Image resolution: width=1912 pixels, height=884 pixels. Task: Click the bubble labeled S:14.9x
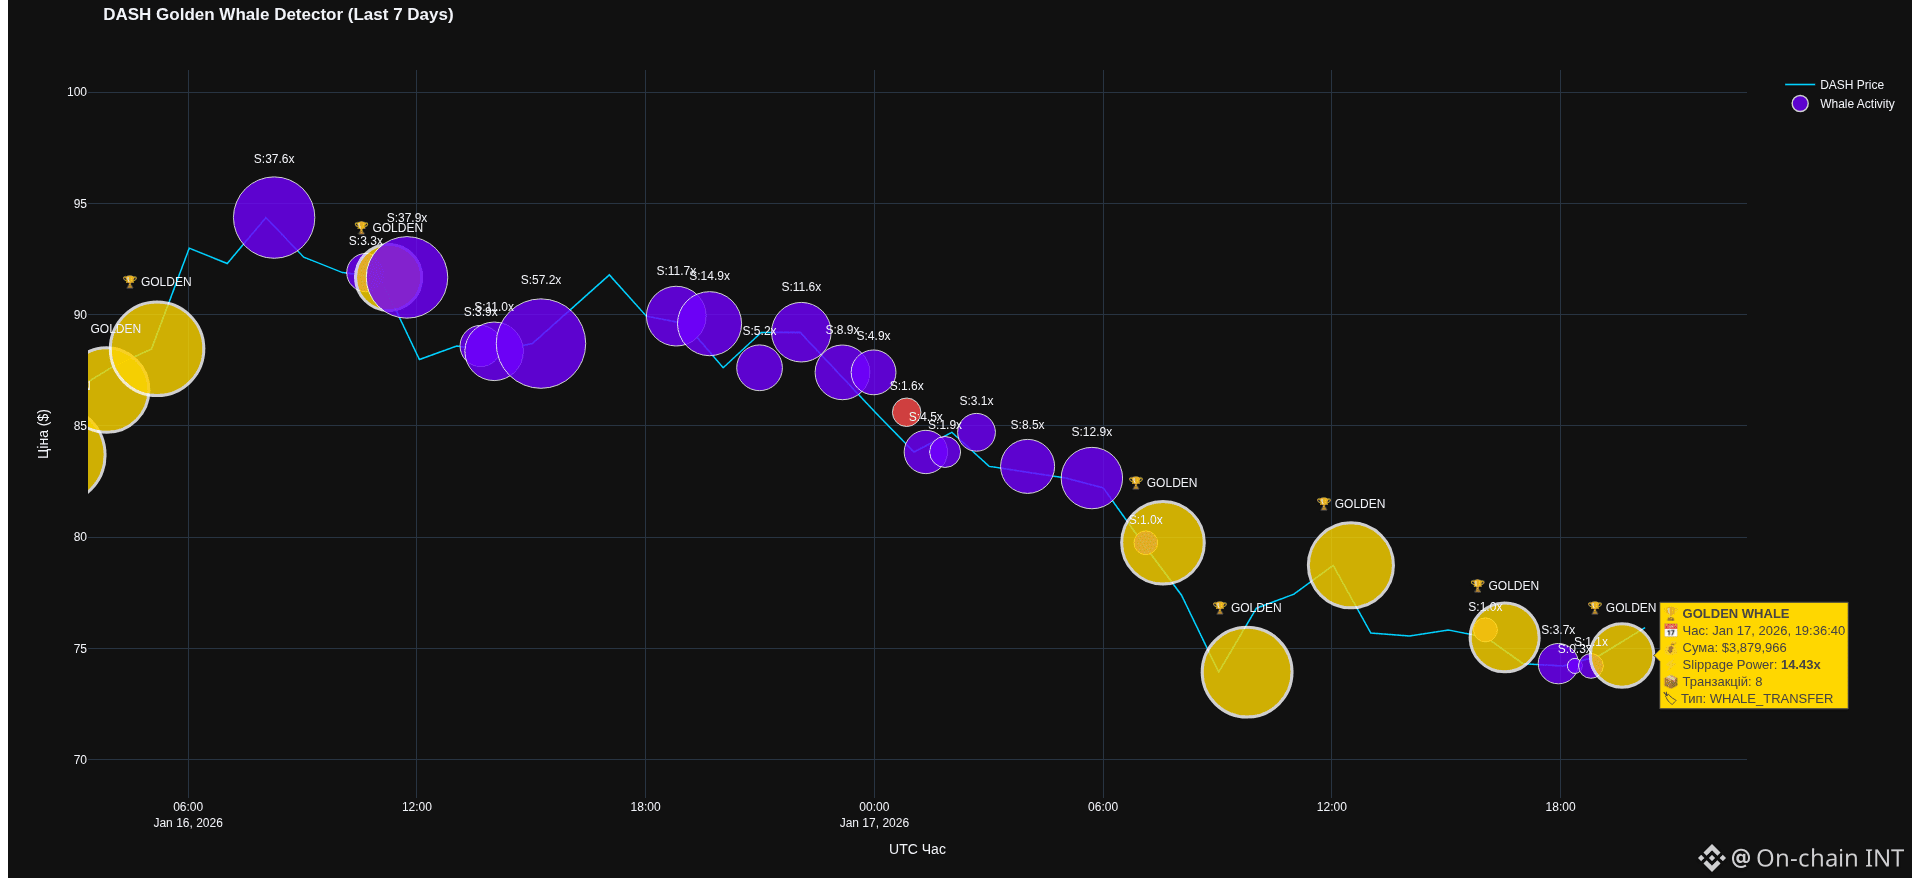709,323
